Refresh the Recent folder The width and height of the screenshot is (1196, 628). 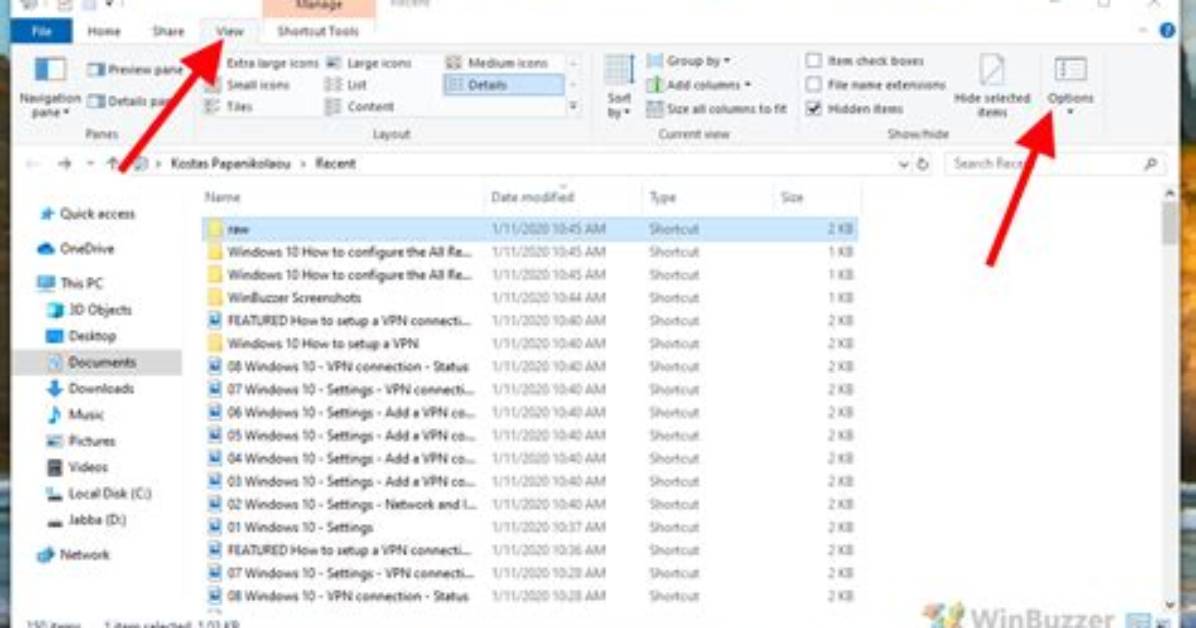(x=923, y=163)
